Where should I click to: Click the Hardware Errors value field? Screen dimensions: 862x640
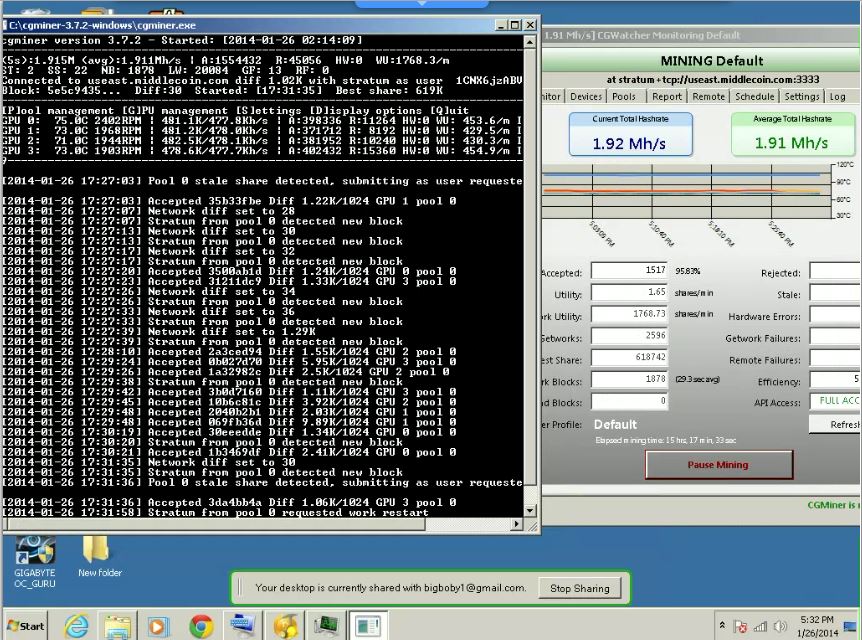click(x=836, y=314)
